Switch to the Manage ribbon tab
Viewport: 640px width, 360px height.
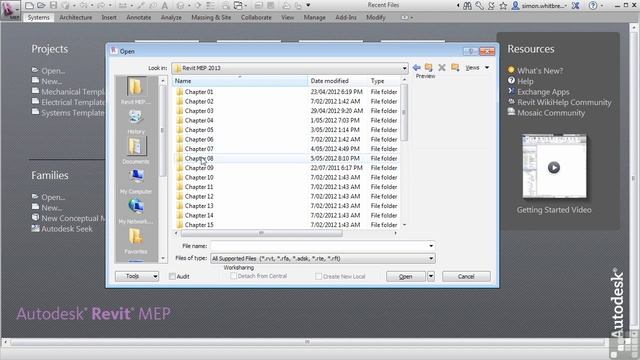(314, 18)
